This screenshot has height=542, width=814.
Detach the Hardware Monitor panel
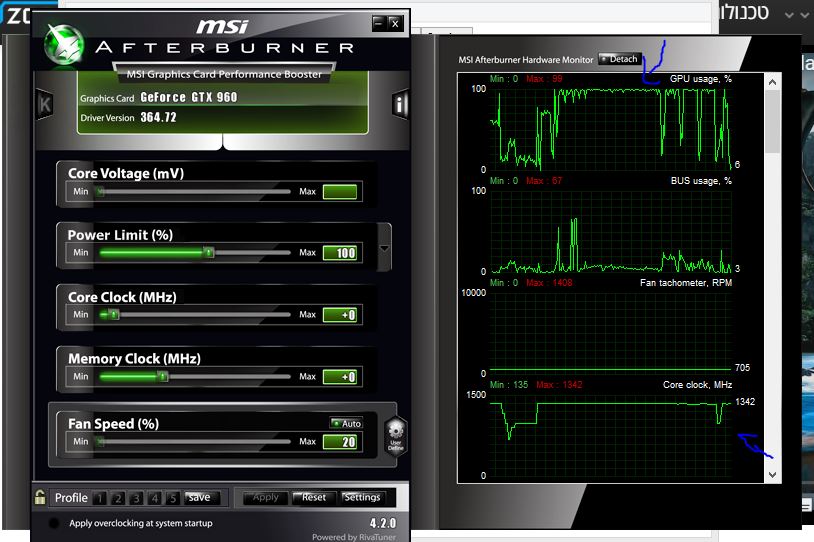620,59
